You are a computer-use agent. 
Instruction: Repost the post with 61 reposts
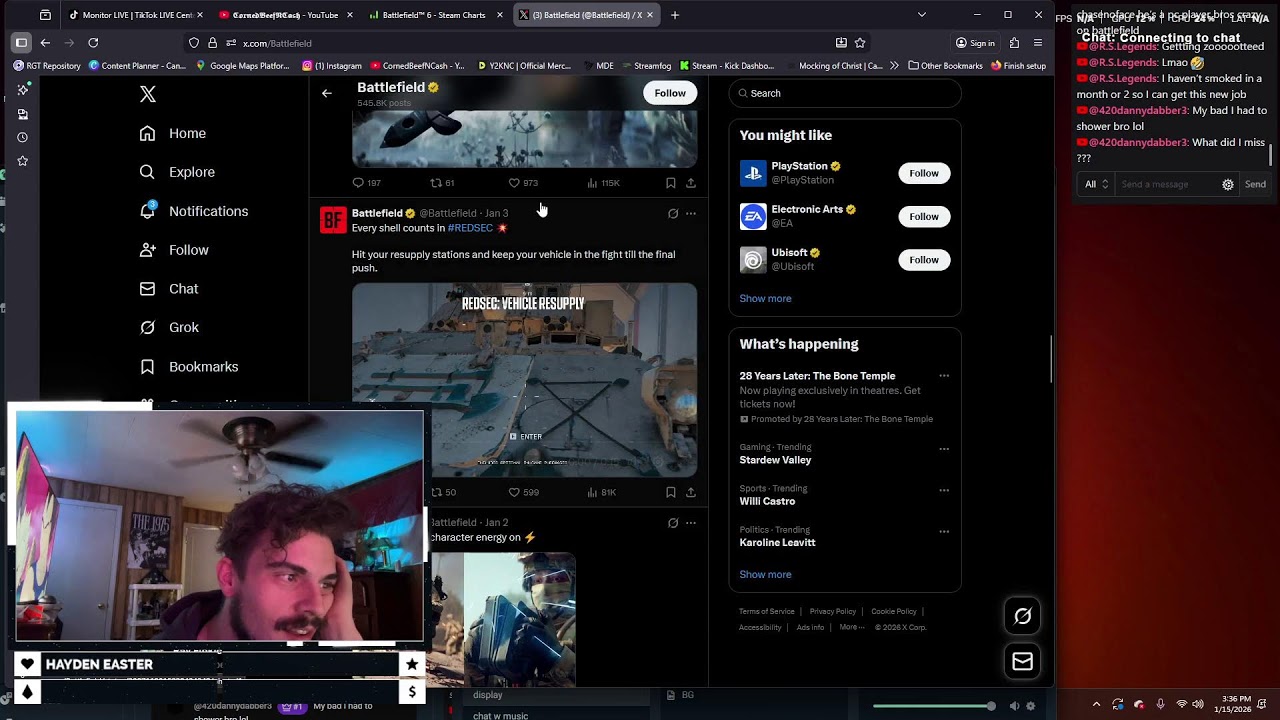pyautogui.click(x=442, y=183)
